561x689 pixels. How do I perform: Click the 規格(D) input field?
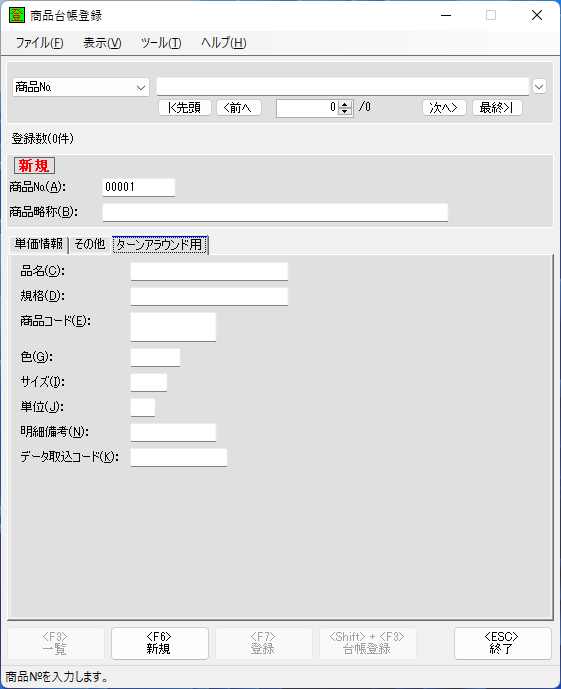pyautogui.click(x=209, y=297)
